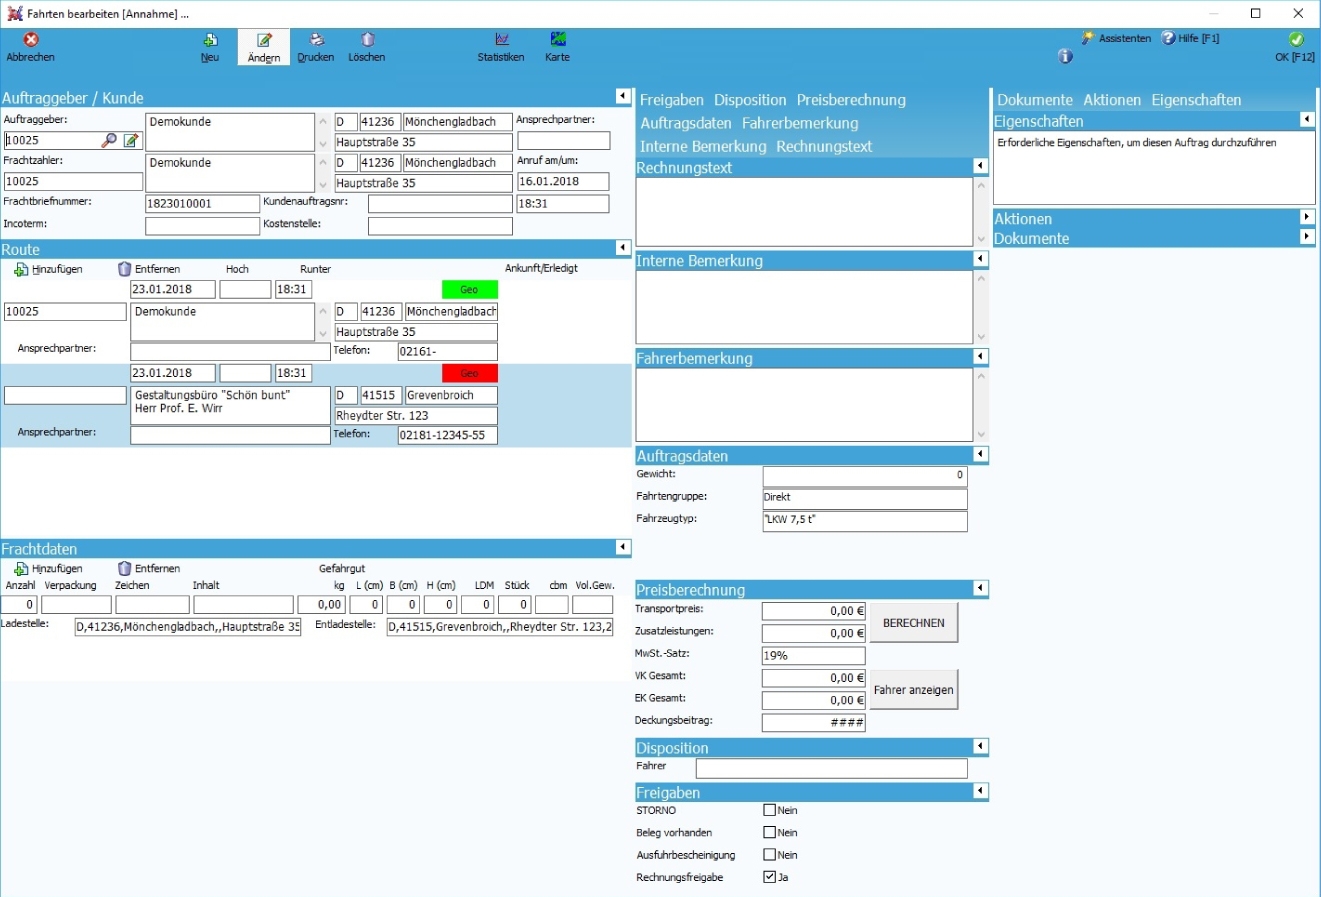The height and width of the screenshot is (897, 1321).
Task: Enable the Ausfuhrbescheinigung checkbox
Action: click(770, 855)
